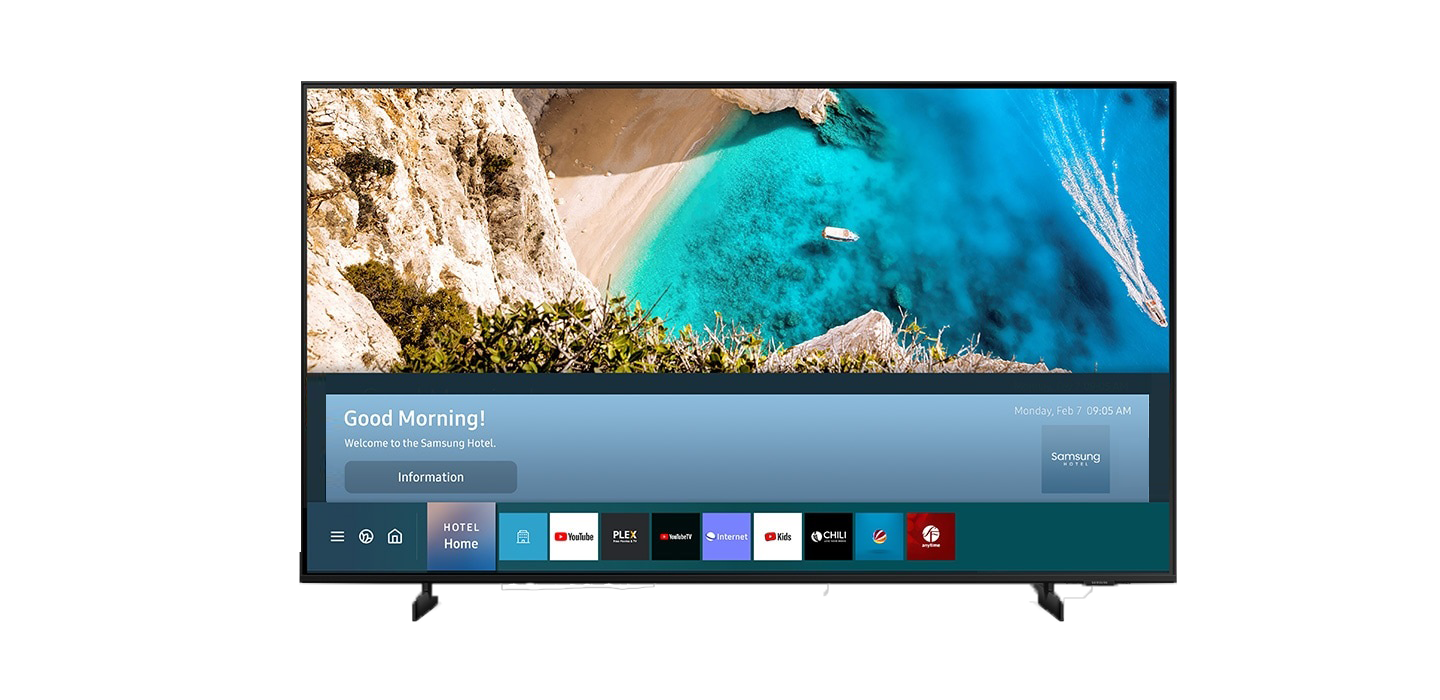Launch the YouTube Kids app

coord(778,537)
